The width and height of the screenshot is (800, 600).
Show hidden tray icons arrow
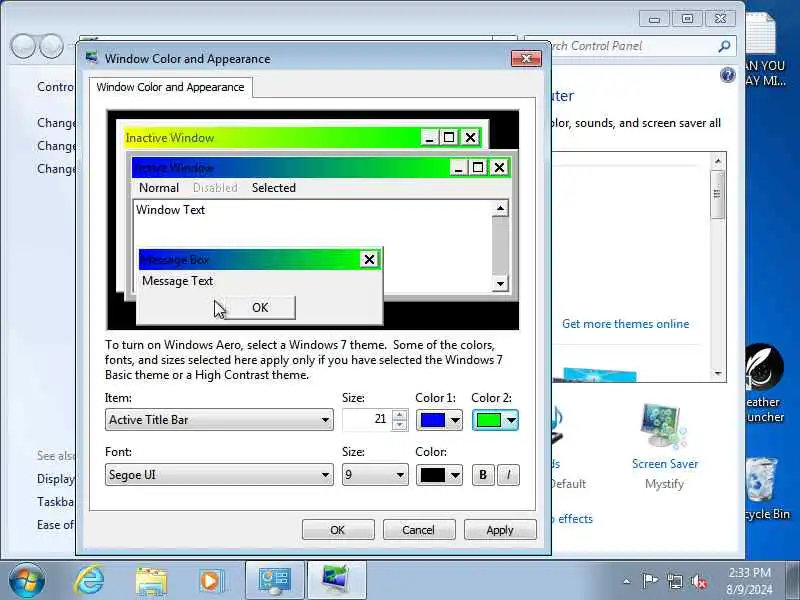[627, 581]
